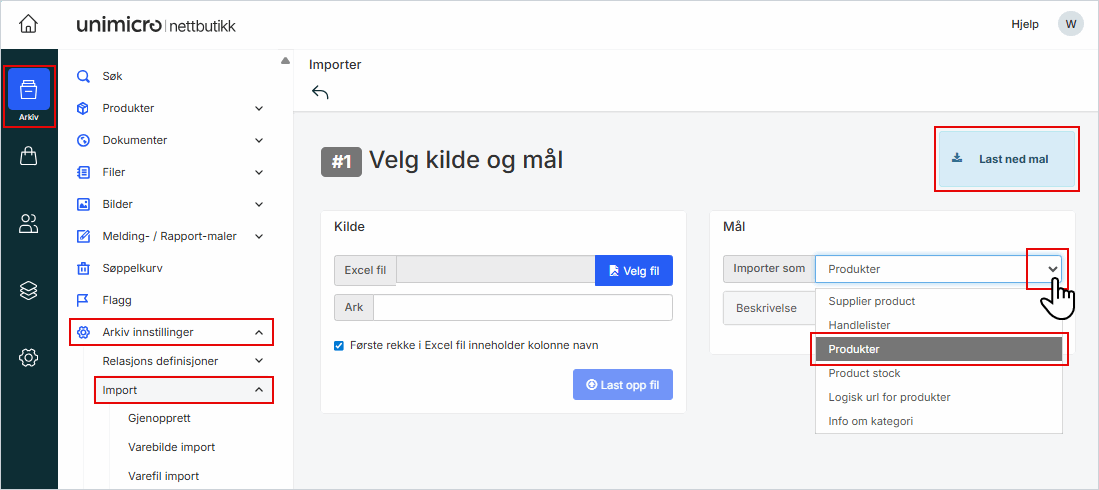This screenshot has width=1099, height=490.
Task: Choose Handlelister in the dropdown list
Action: (x=859, y=325)
